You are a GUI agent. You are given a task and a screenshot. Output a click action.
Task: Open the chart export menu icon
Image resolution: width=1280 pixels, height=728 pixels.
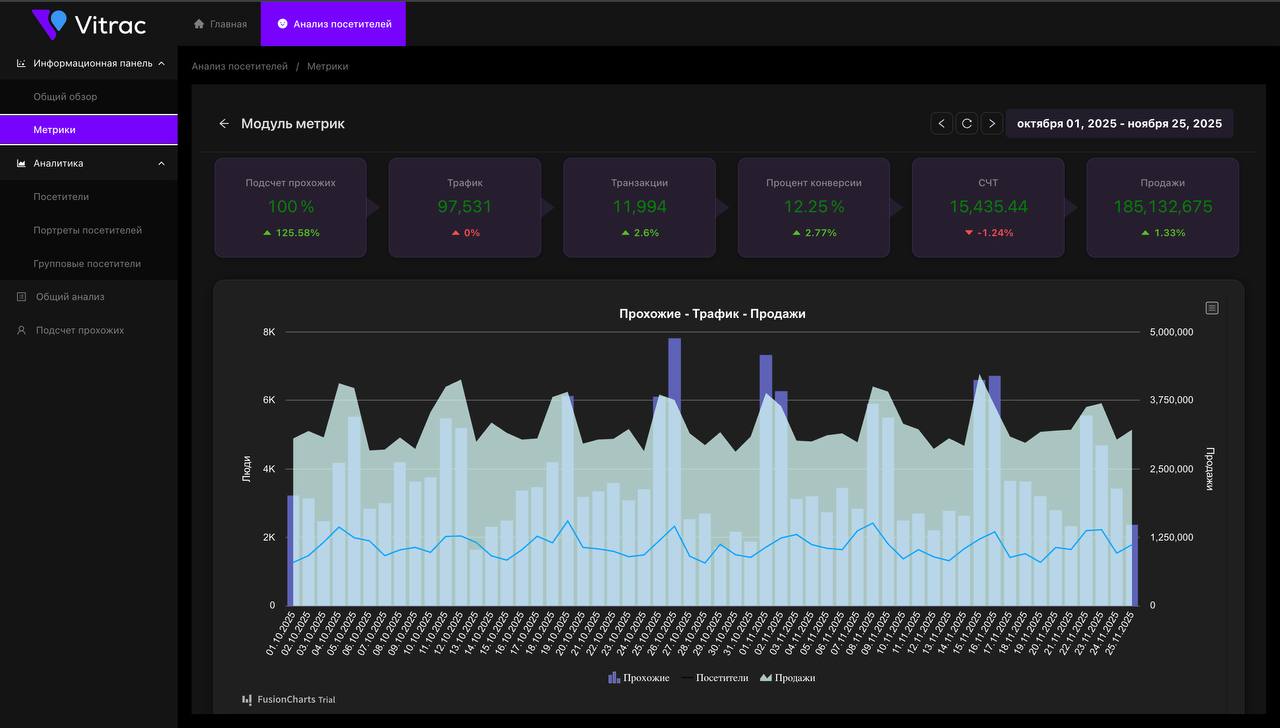pos(1212,308)
